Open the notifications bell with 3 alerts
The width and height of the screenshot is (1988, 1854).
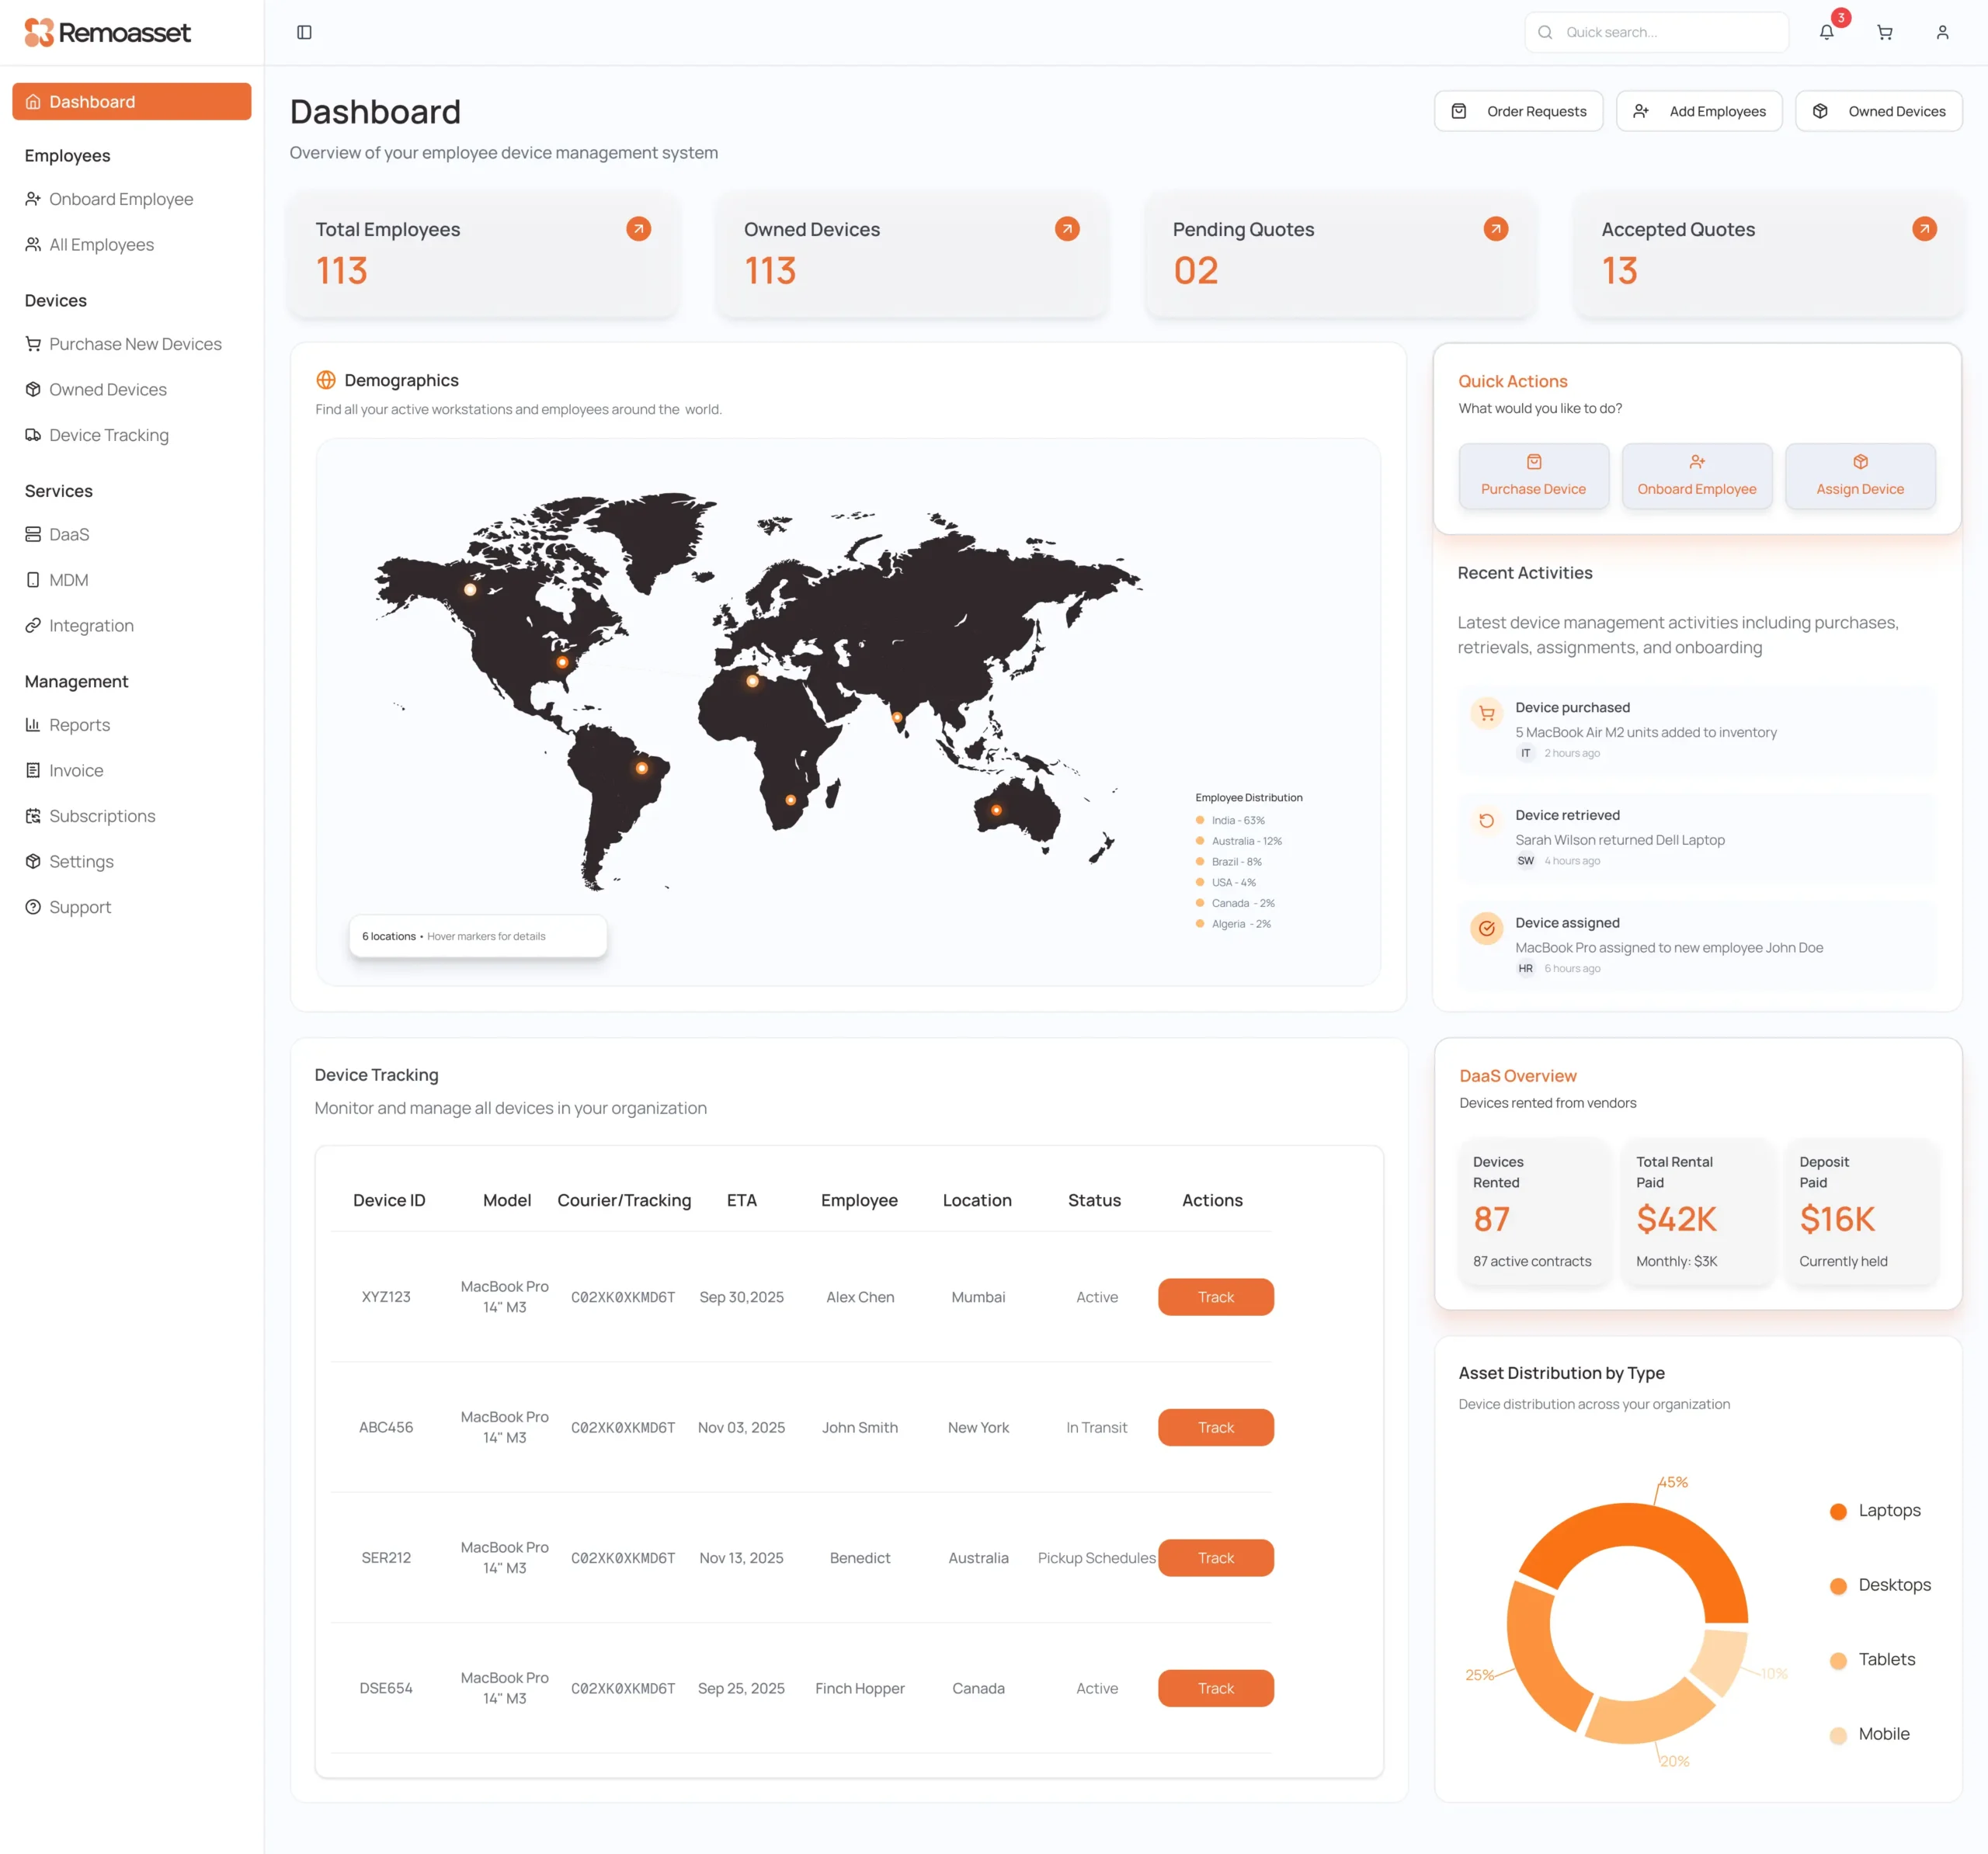point(1827,32)
